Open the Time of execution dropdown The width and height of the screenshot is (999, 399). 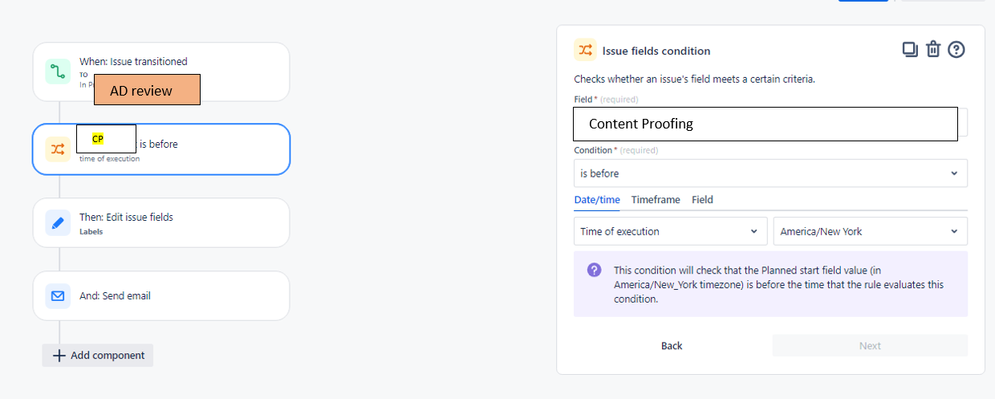click(x=670, y=231)
